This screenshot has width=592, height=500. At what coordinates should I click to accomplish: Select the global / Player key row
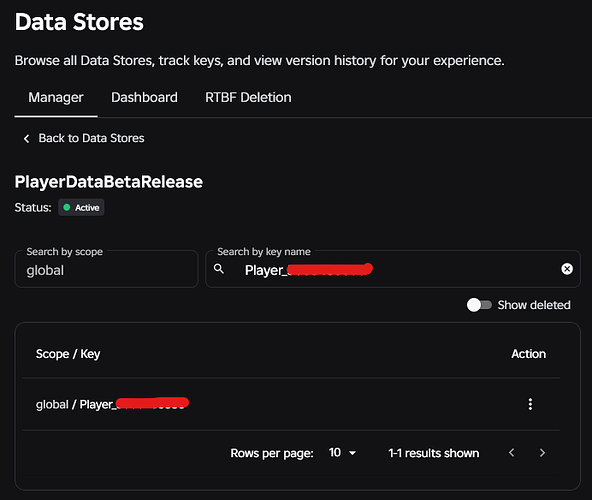[291, 404]
